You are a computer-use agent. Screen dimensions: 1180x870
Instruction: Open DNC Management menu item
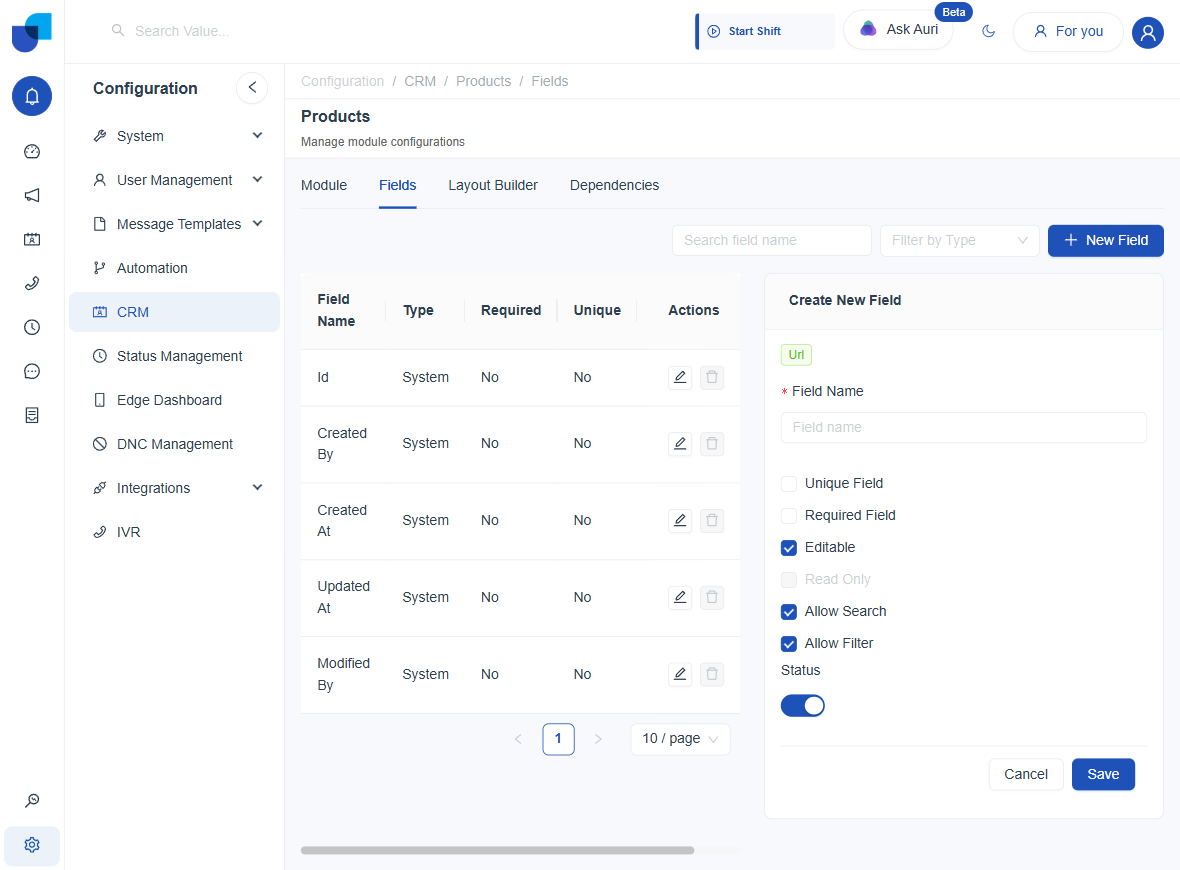pyautogui.click(x=174, y=444)
